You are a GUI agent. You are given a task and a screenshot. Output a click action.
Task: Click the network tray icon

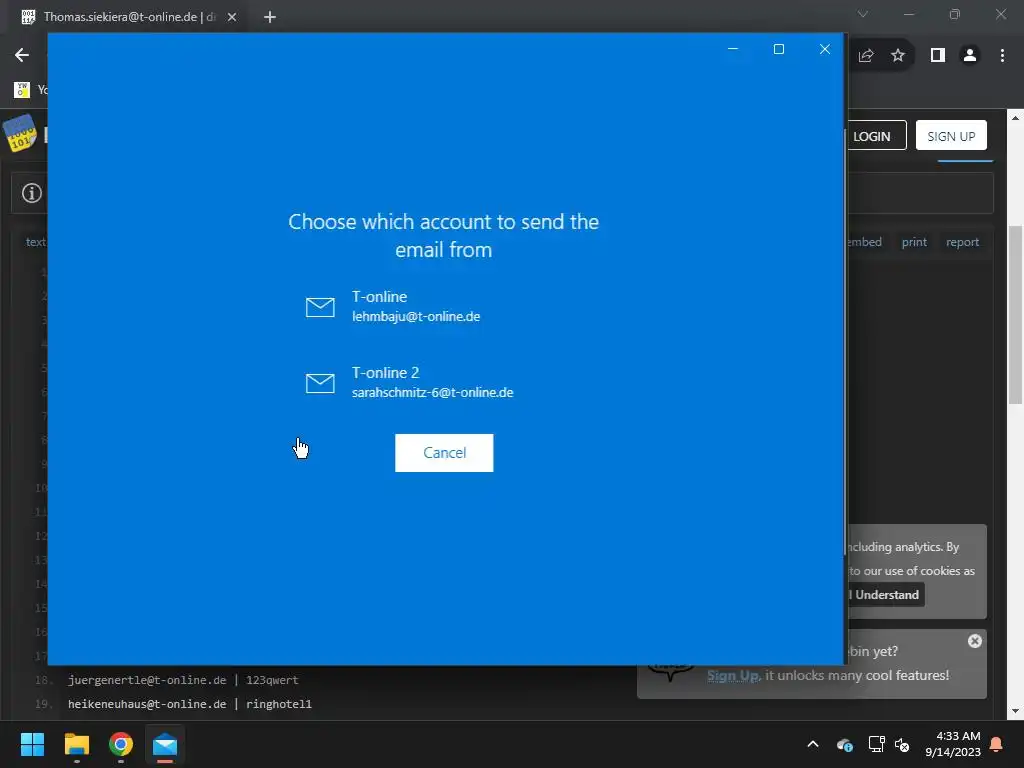[876, 744]
